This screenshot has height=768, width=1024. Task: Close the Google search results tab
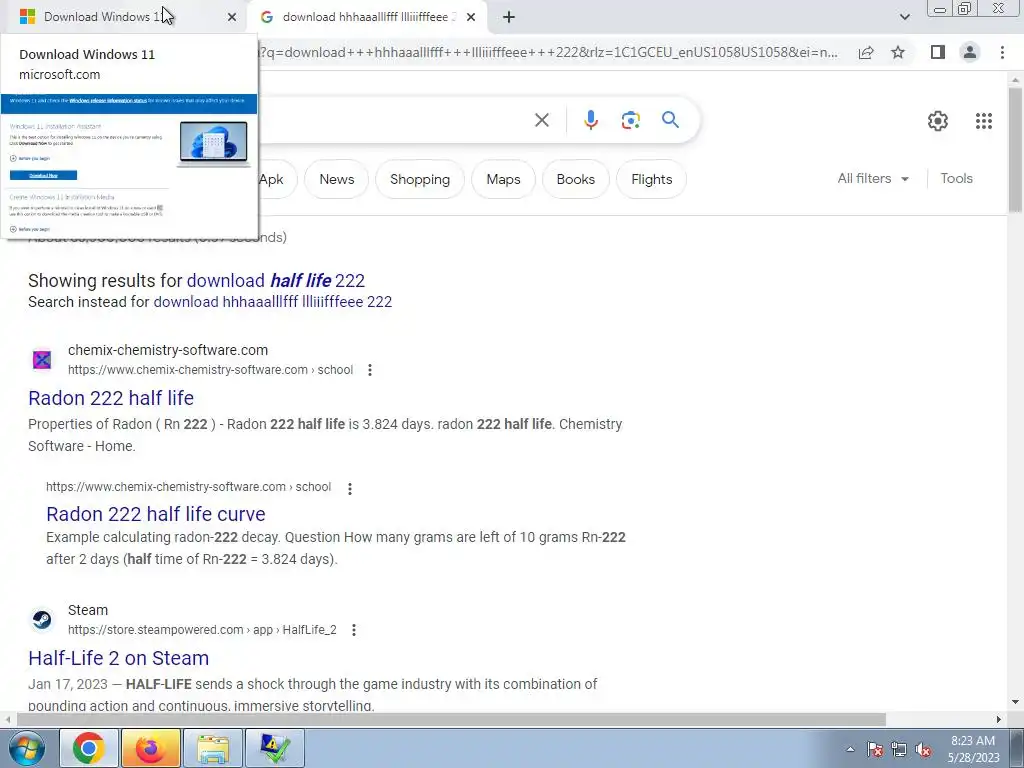[471, 17]
